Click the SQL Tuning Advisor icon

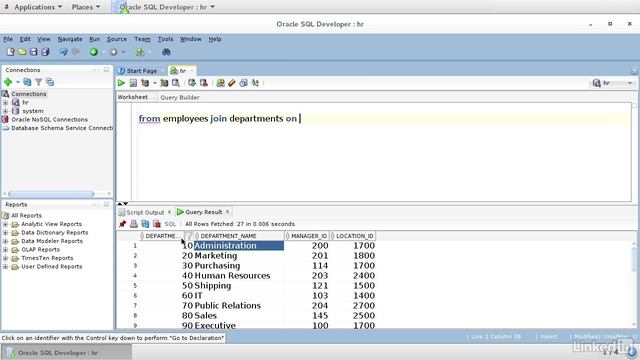point(176,83)
